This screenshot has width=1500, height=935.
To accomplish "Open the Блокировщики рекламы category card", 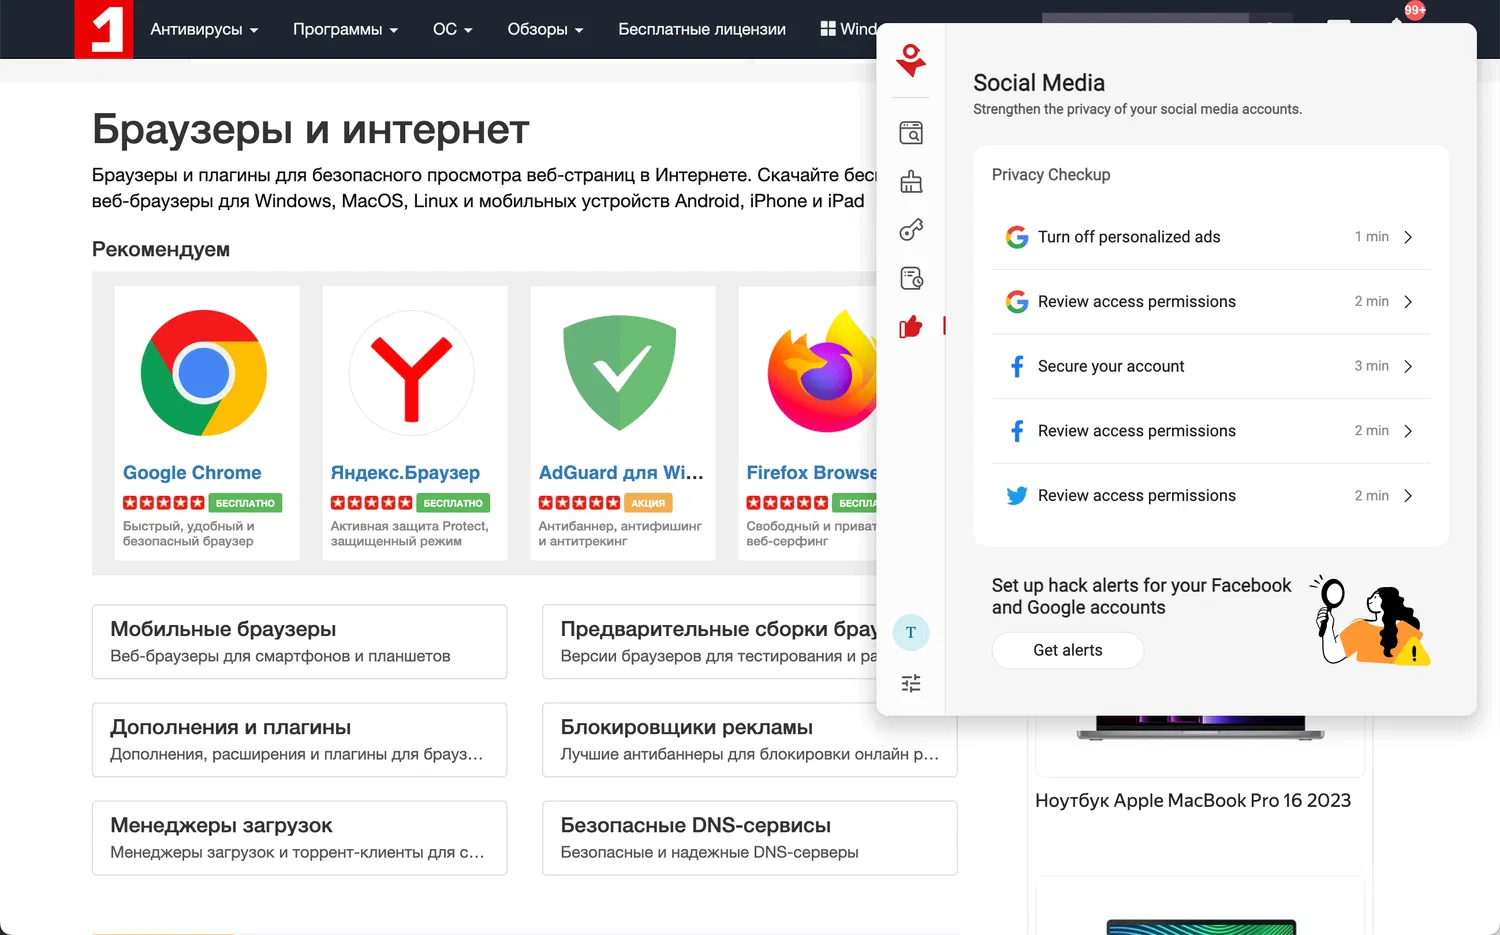I will [x=750, y=740].
